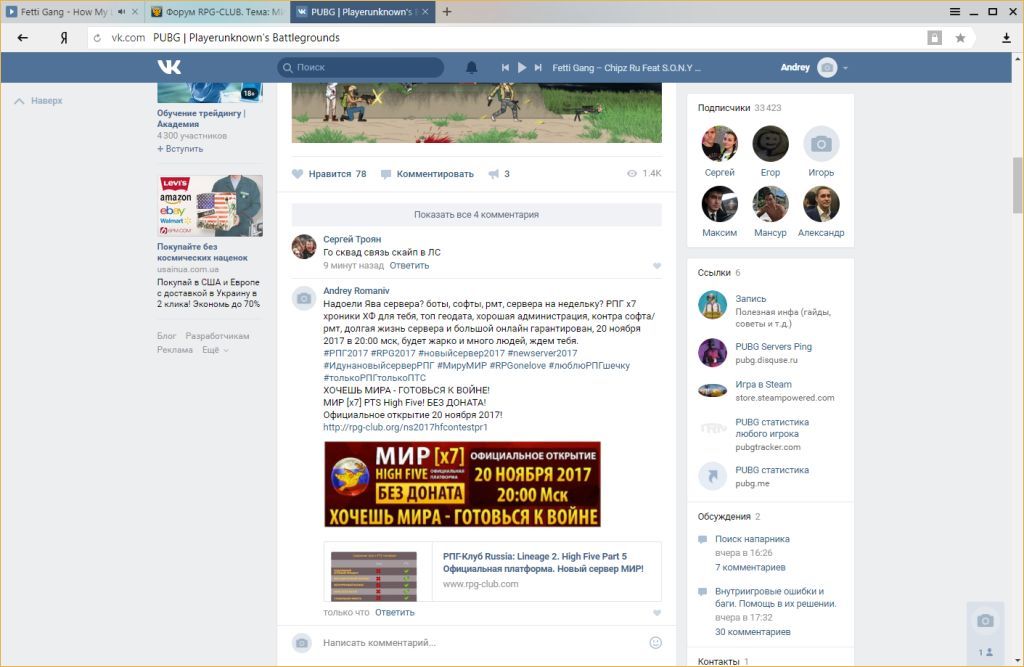
Task: Like Сергей Троян's comment heart
Action: [x=657, y=266]
